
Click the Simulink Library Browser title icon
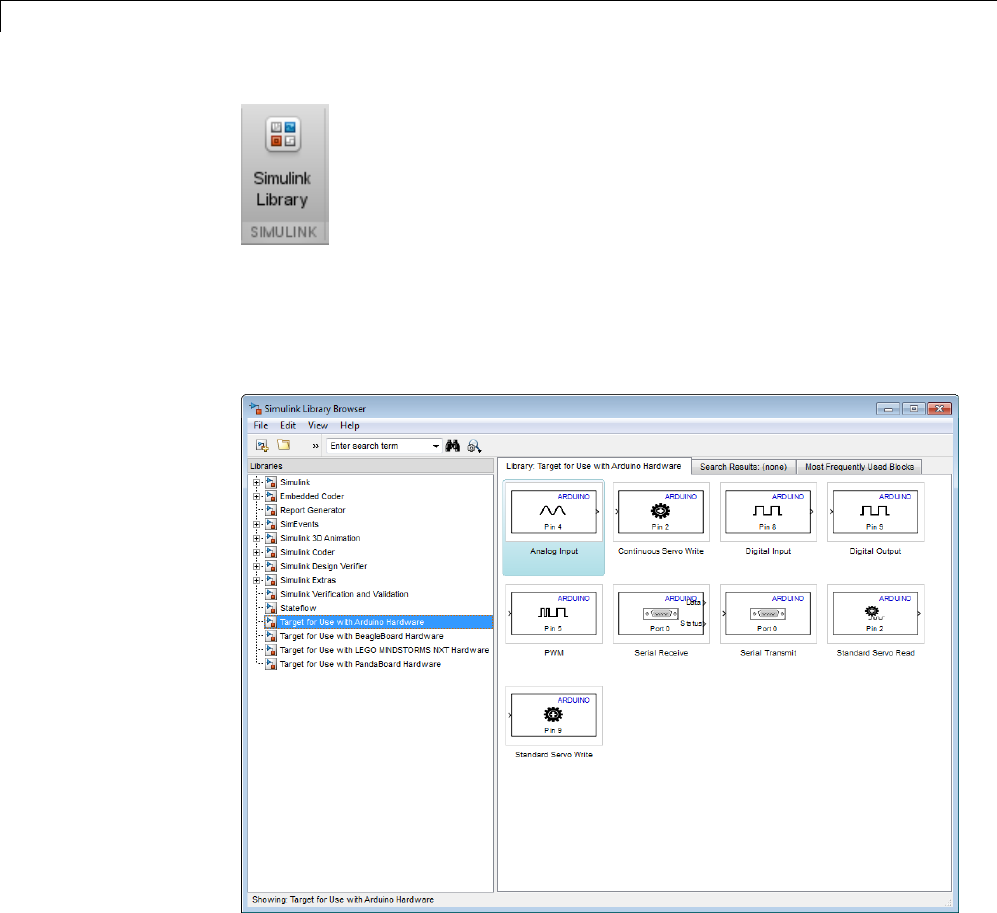[x=255, y=408]
